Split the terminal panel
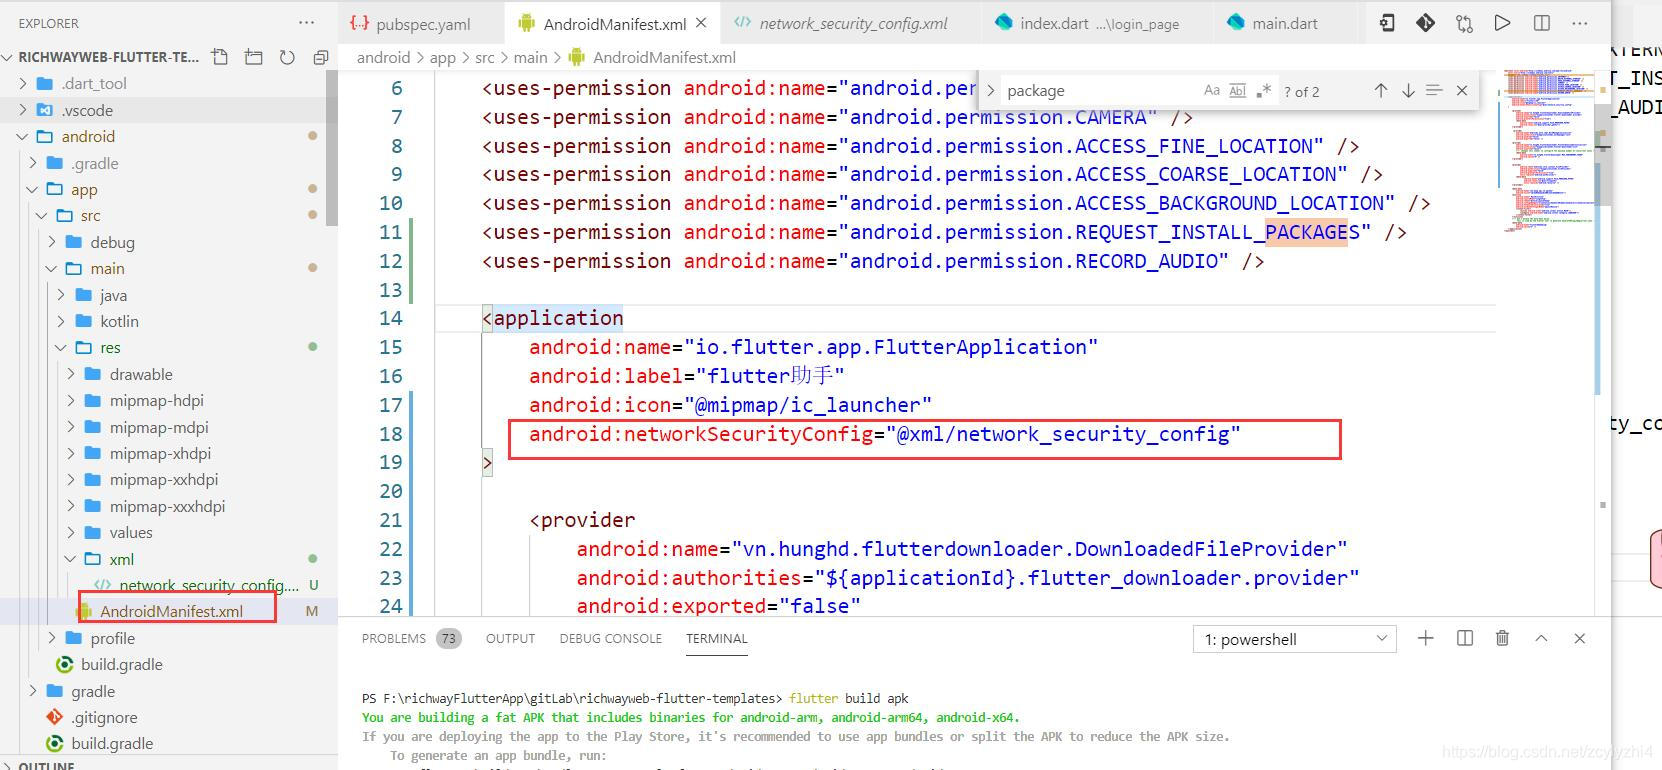The width and height of the screenshot is (1662, 770). click(x=1465, y=638)
